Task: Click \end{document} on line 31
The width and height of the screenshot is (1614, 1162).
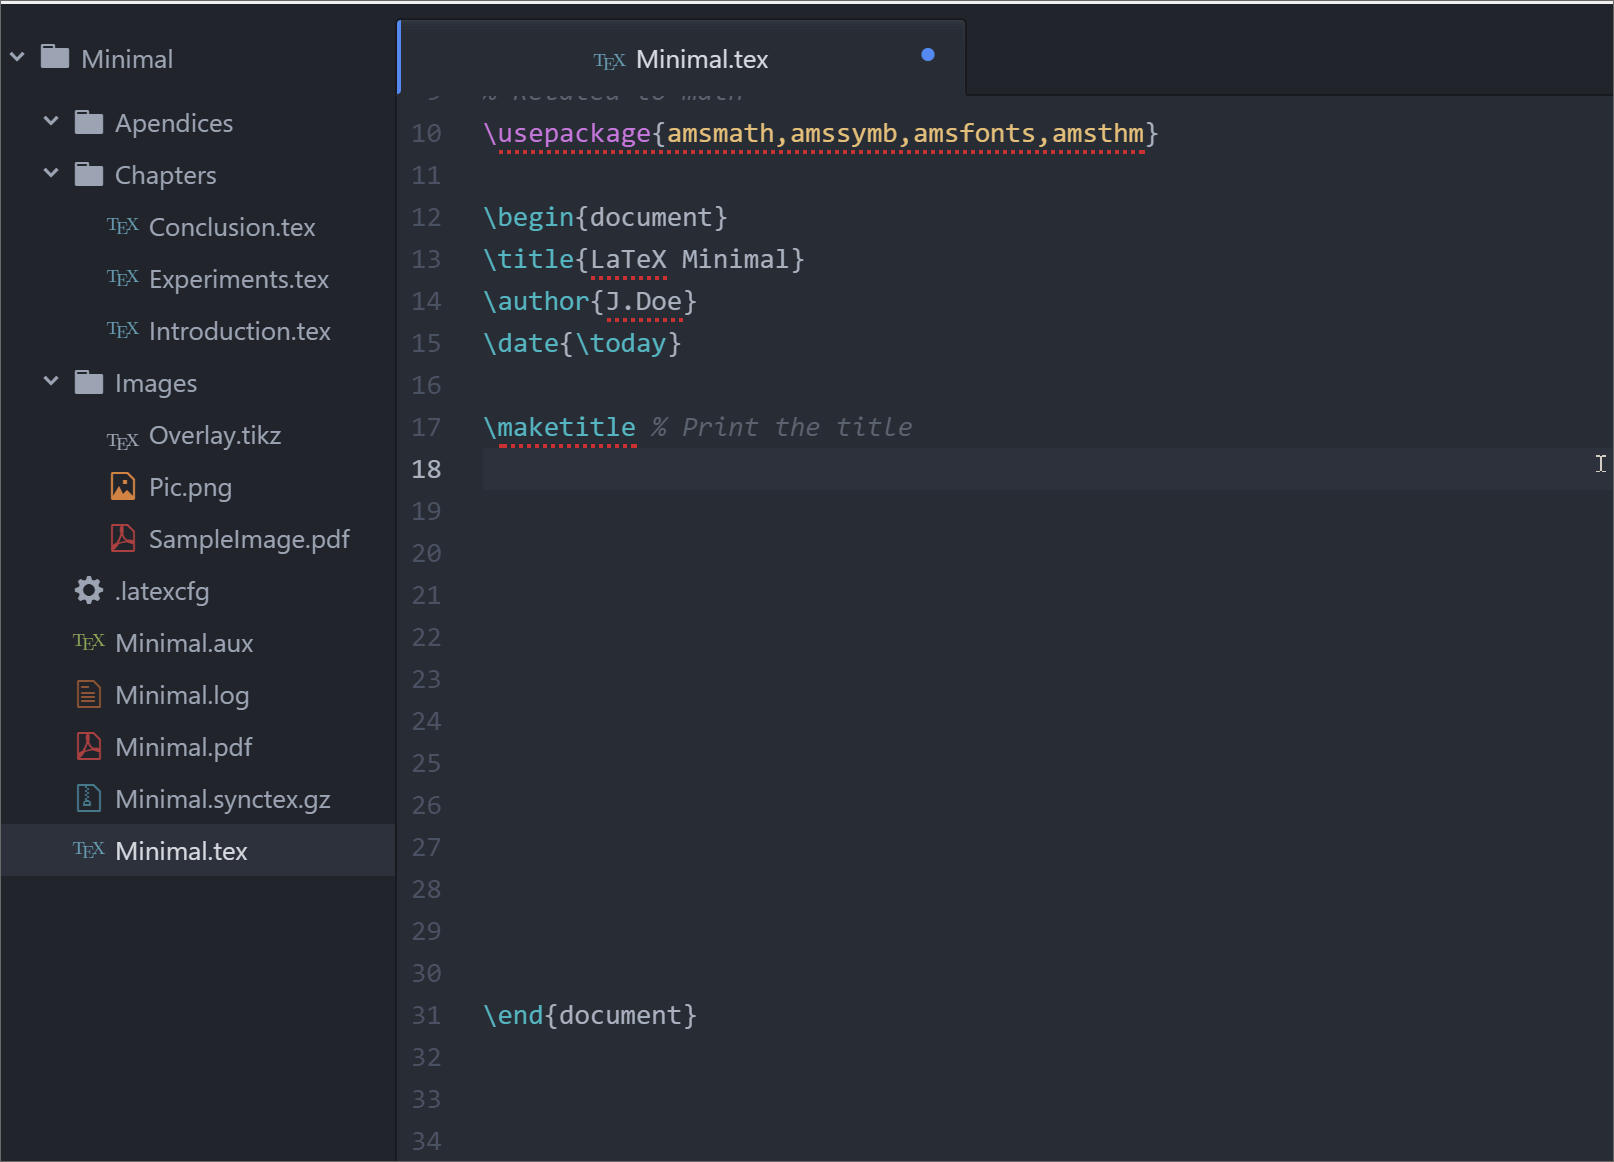Action: (590, 1015)
